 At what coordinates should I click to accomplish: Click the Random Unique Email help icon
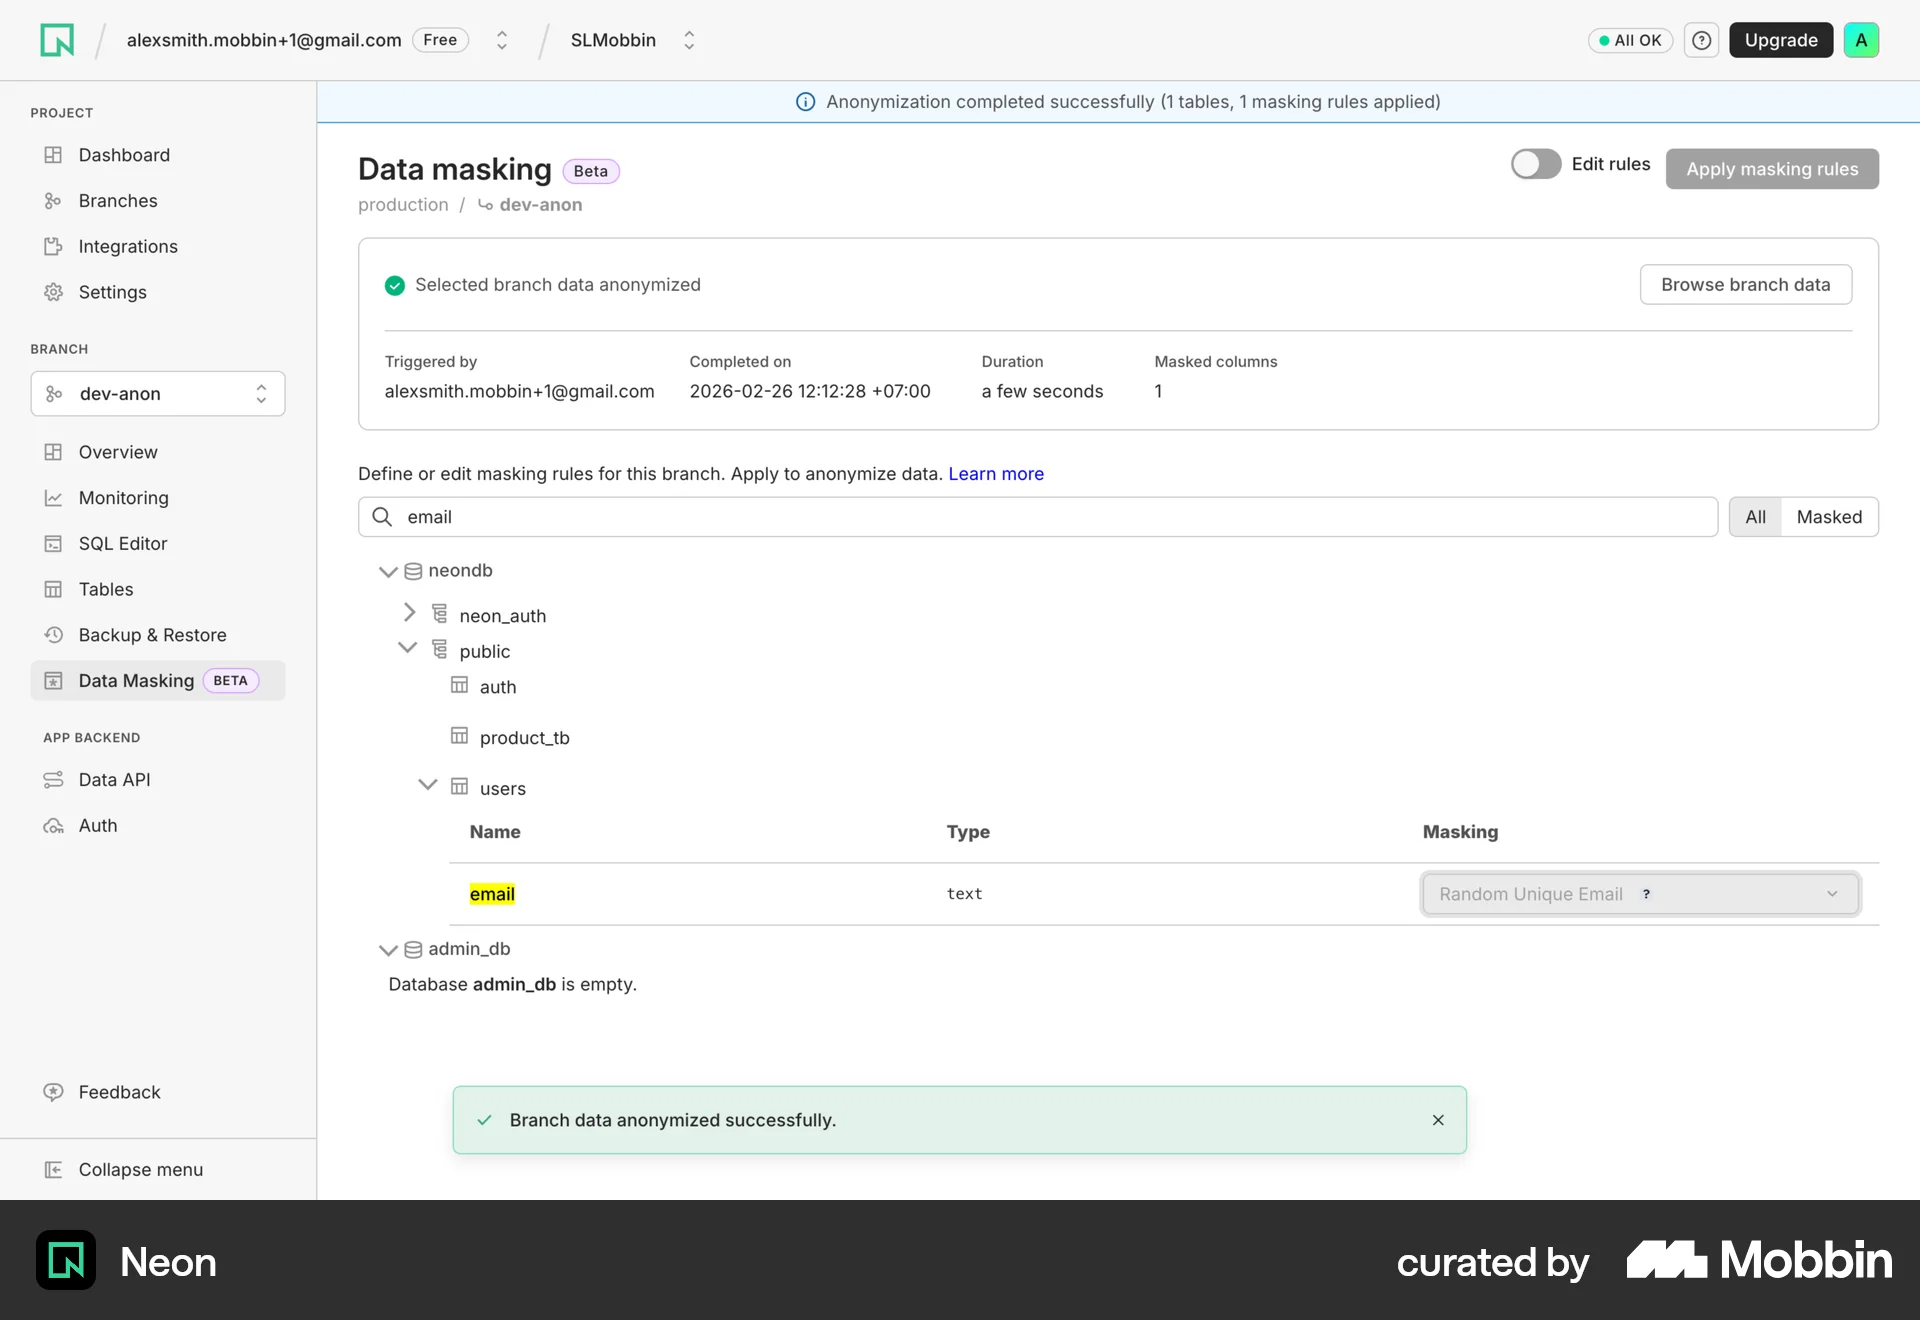pyautogui.click(x=1646, y=894)
